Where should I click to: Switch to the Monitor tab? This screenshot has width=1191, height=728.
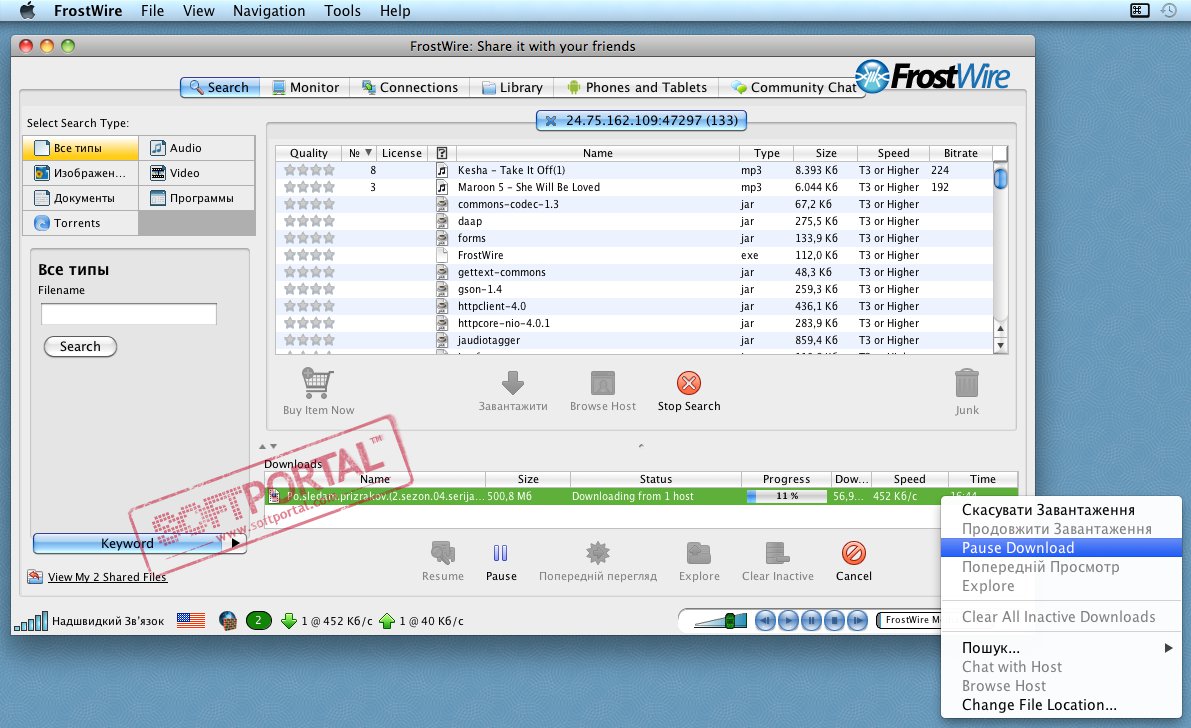[305, 87]
